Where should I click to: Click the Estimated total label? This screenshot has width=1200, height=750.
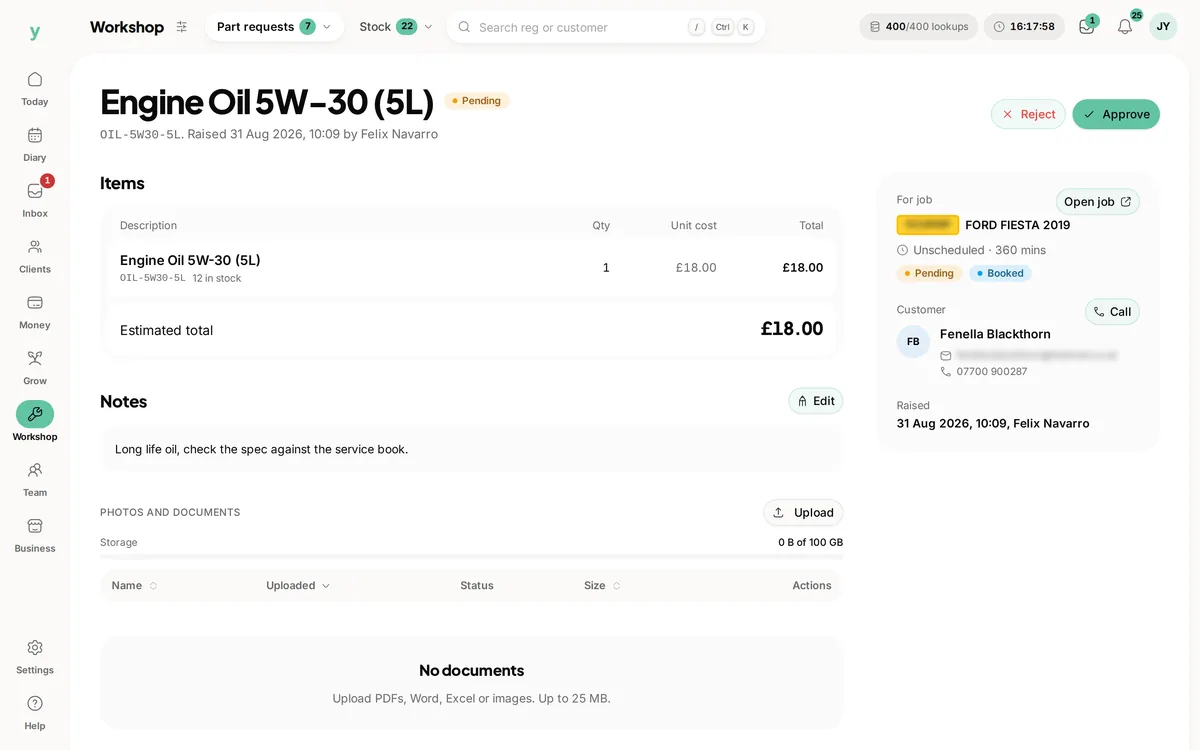point(166,331)
